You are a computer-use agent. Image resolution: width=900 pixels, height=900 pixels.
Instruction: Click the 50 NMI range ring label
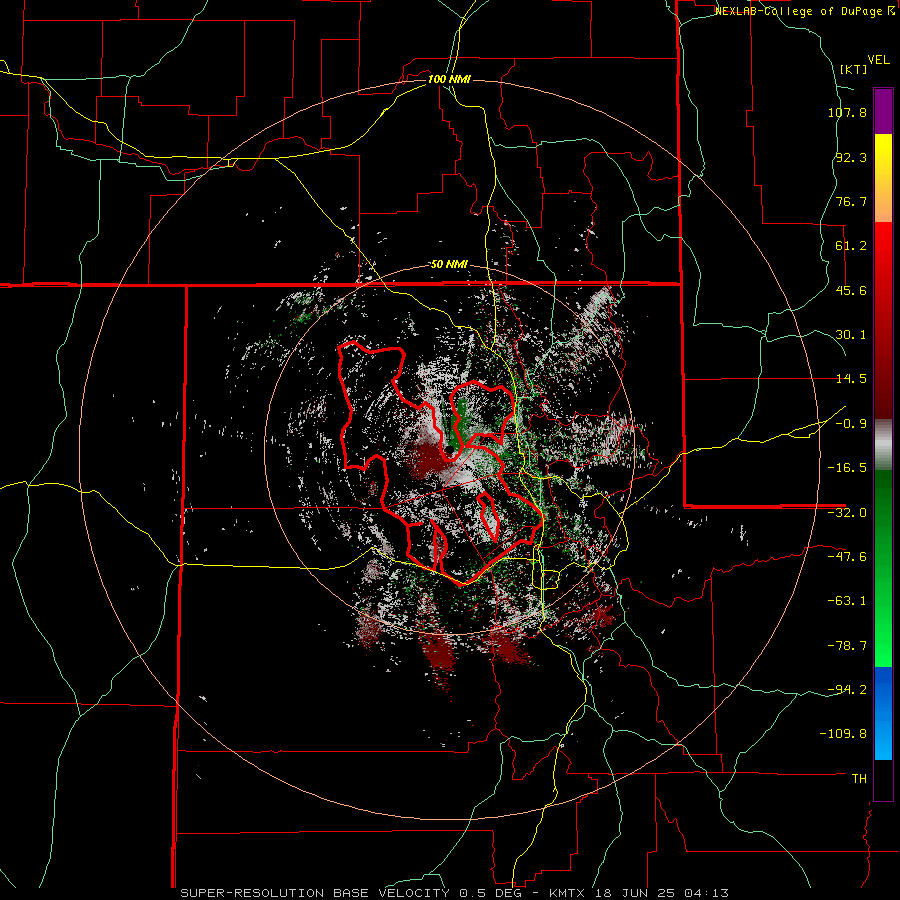click(x=449, y=265)
